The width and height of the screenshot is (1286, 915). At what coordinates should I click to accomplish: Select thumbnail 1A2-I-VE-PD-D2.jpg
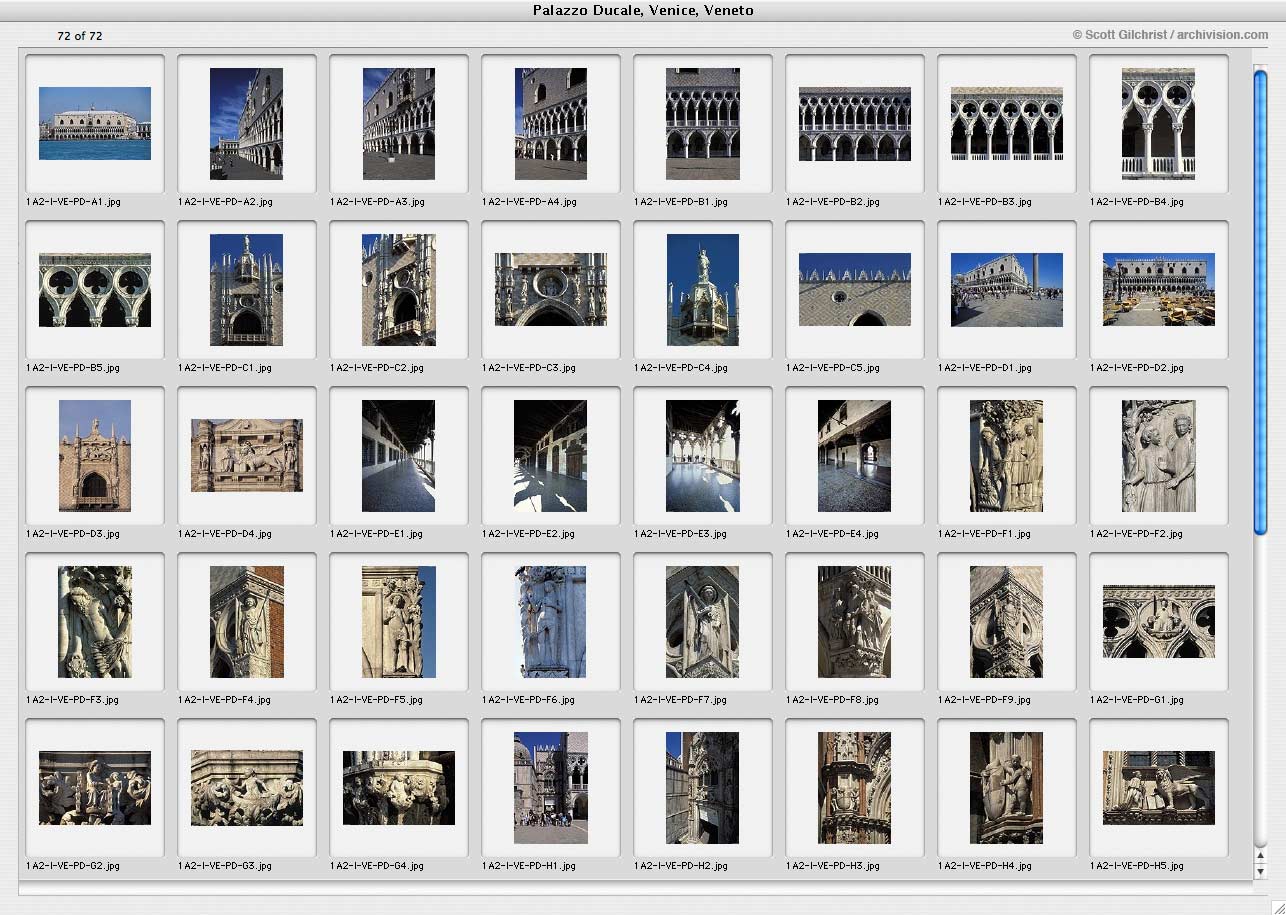[1159, 290]
